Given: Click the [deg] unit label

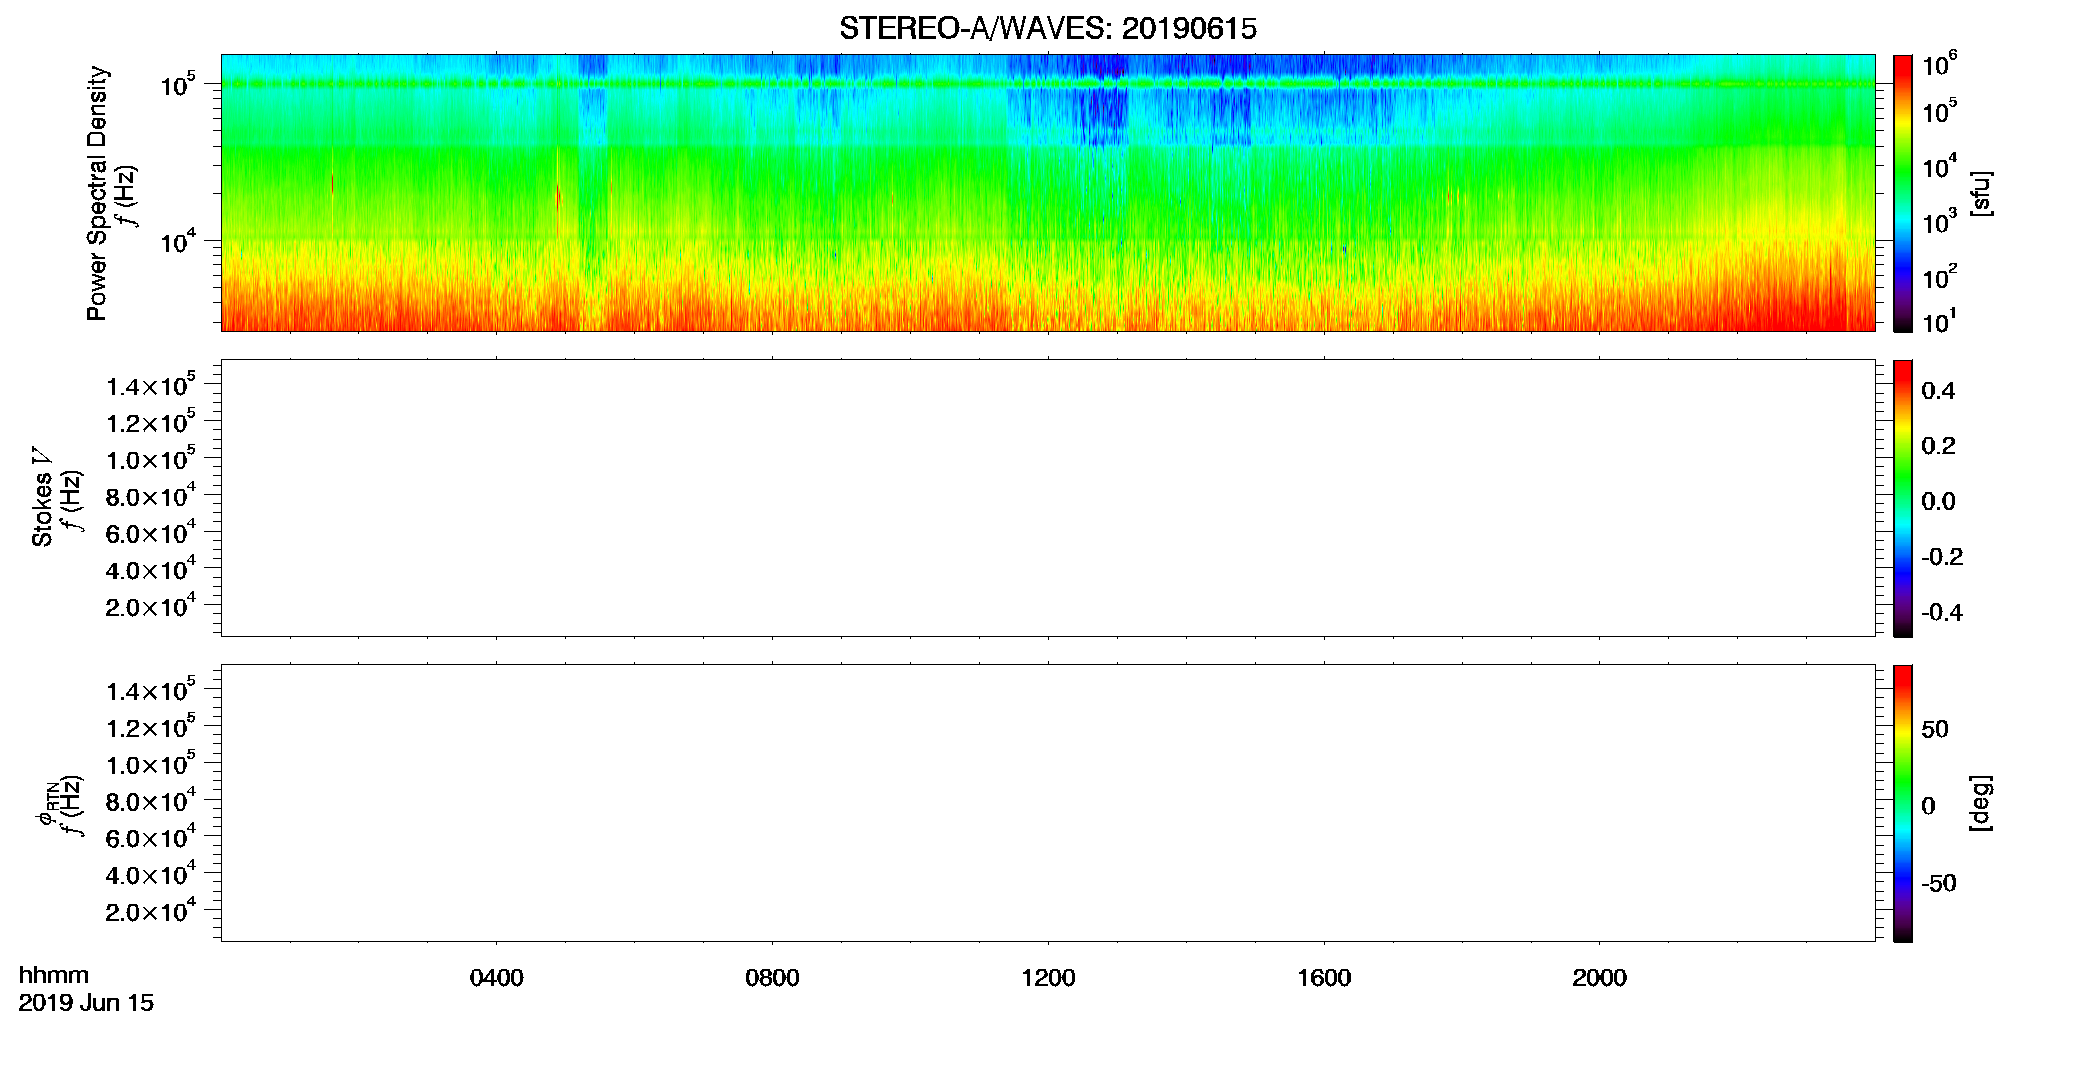Looking at the screenshot, I should point(1981,803).
